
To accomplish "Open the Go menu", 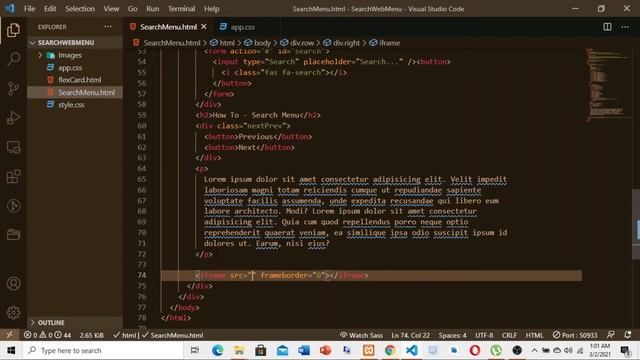I will [x=132, y=9].
